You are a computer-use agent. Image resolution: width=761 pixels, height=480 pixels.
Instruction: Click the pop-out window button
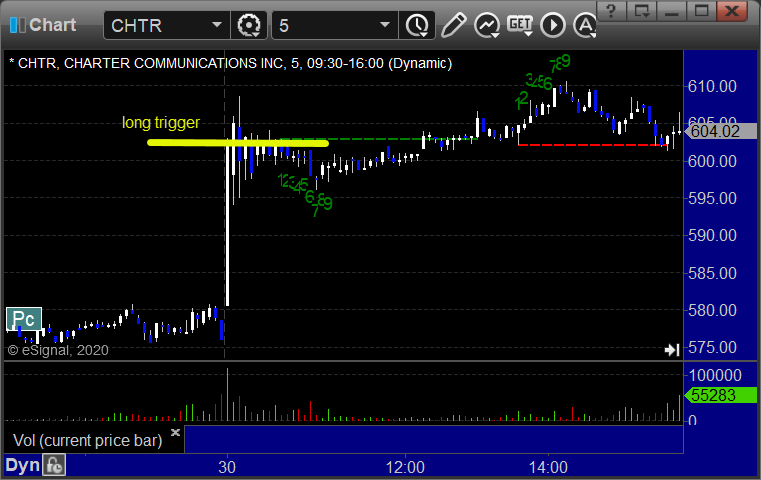642,11
